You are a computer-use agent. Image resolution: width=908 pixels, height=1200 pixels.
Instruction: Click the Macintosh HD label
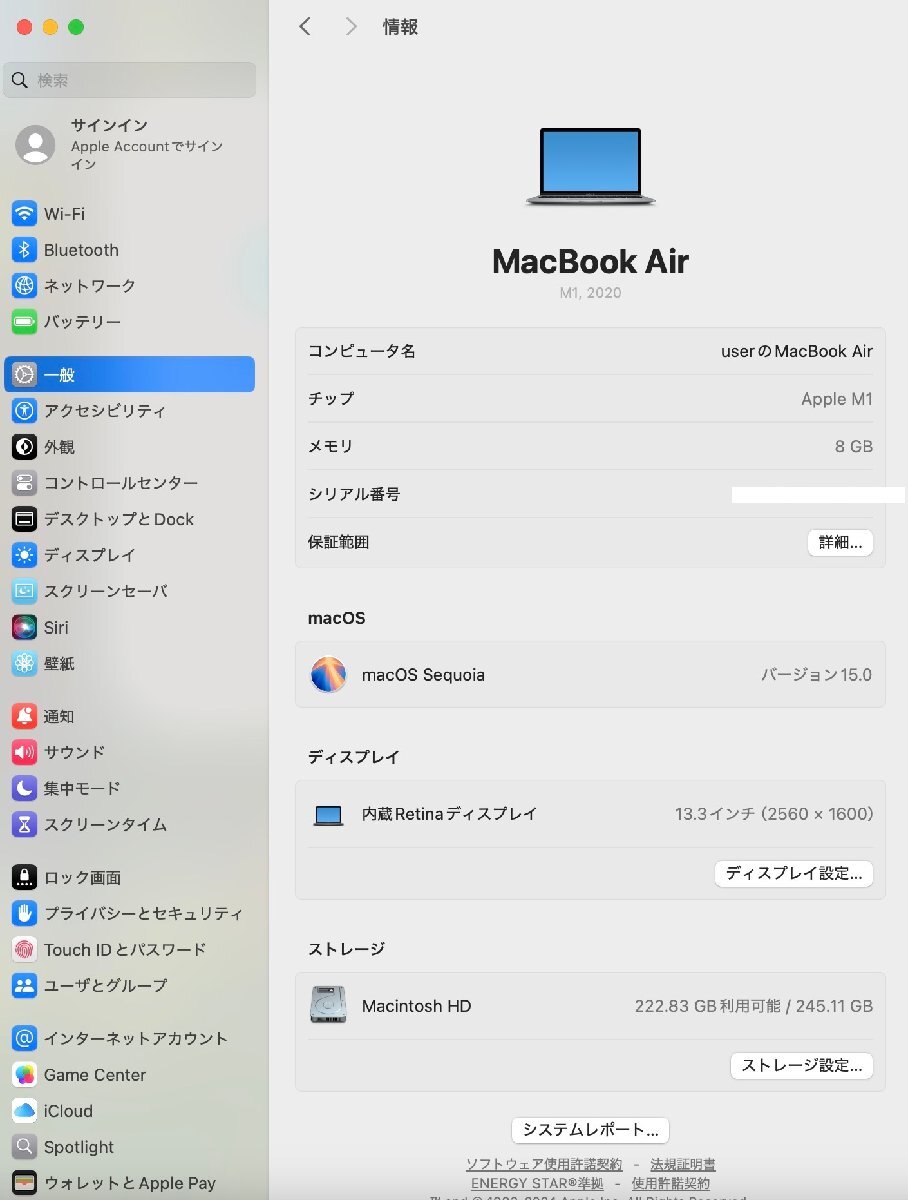(416, 1006)
